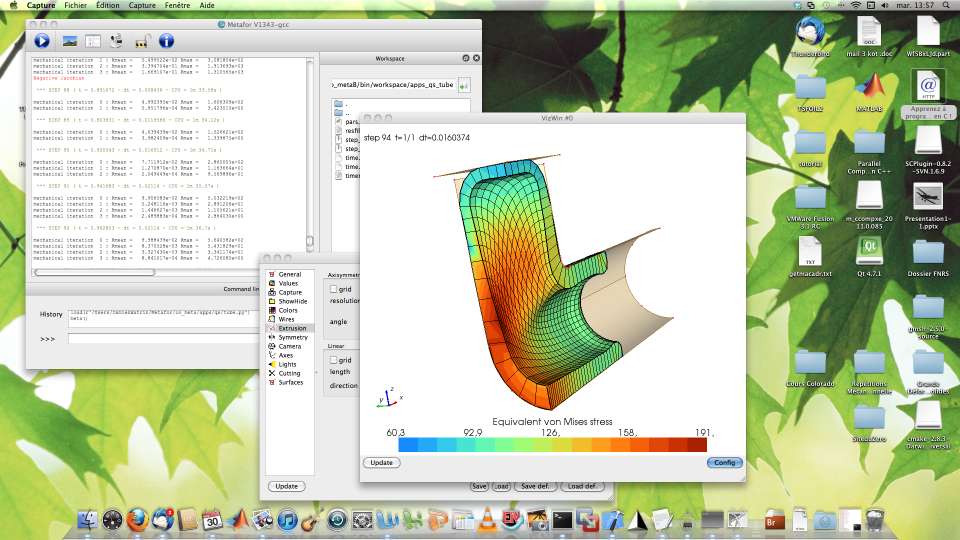Click Save button in config dialog
The width and height of the screenshot is (960, 540).
click(479, 486)
